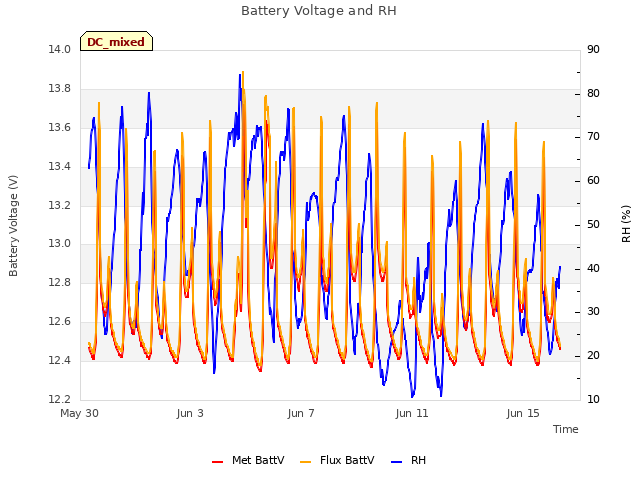The width and height of the screenshot is (640, 480).
Task: Click the blue RH legend swatch
Action: (x=396, y=462)
